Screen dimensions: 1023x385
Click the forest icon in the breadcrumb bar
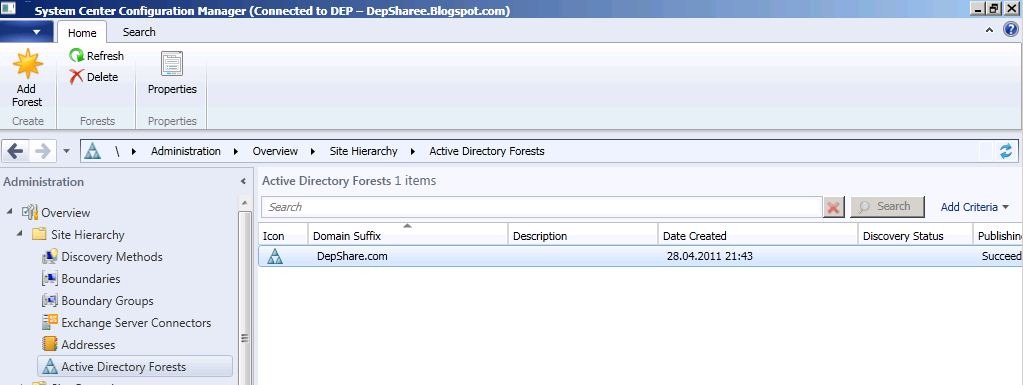(x=93, y=151)
